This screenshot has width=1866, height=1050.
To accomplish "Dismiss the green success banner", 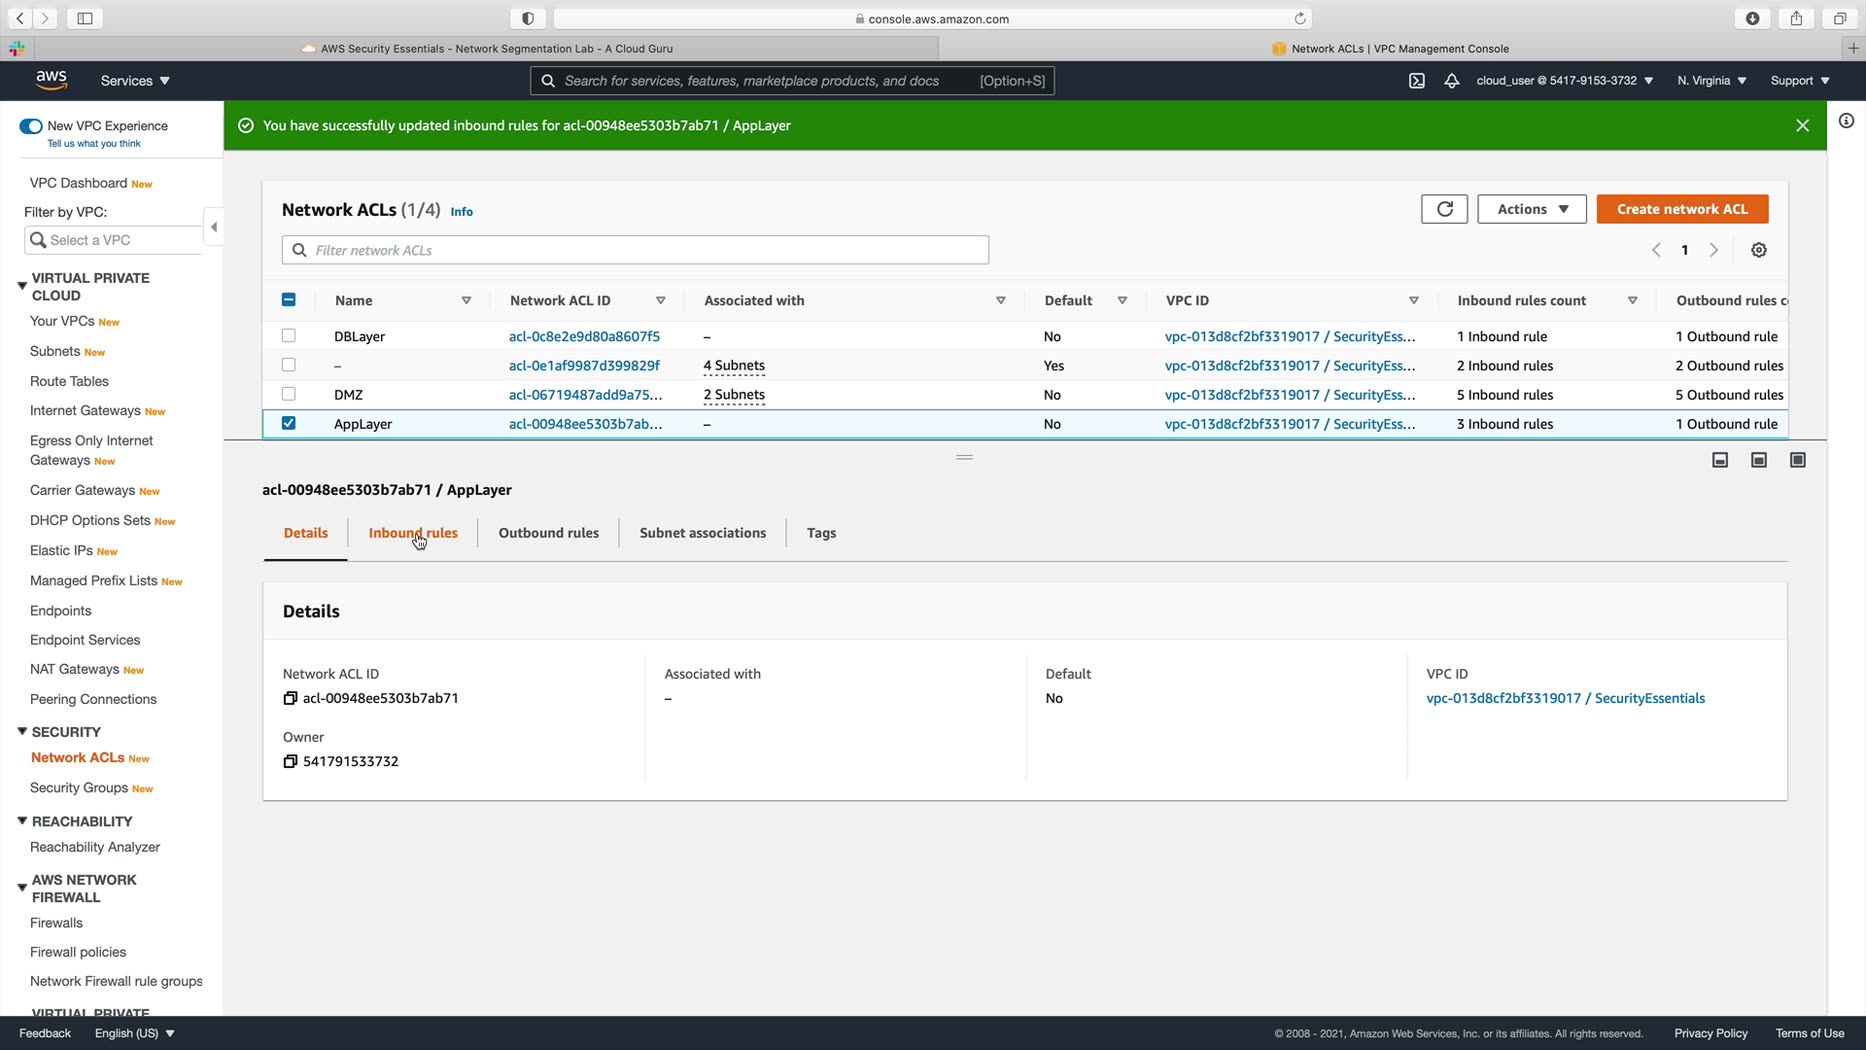I will pyautogui.click(x=1802, y=126).
